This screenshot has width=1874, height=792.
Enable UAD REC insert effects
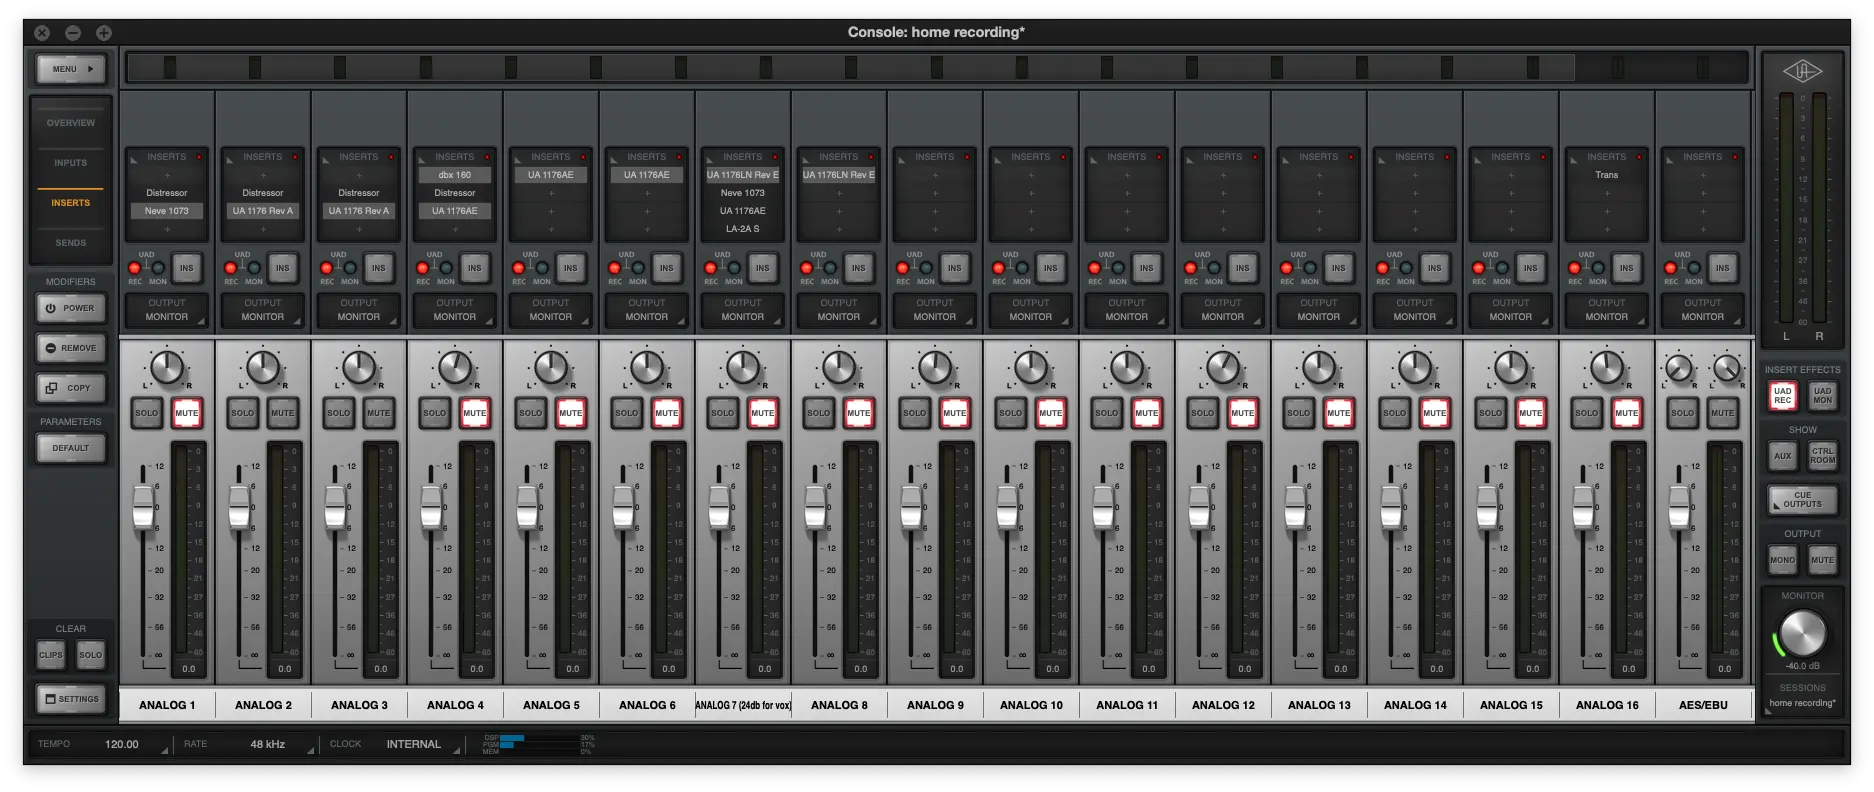[1783, 396]
